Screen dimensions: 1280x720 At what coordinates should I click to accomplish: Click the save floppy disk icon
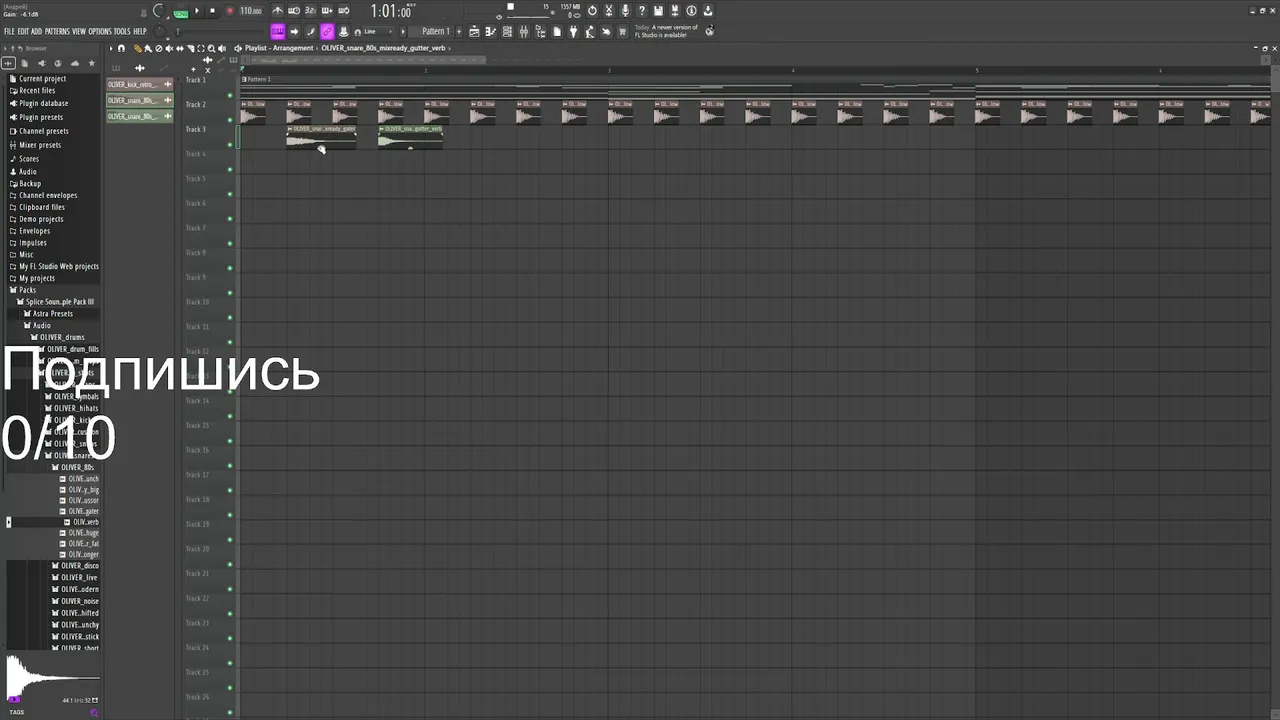[658, 11]
